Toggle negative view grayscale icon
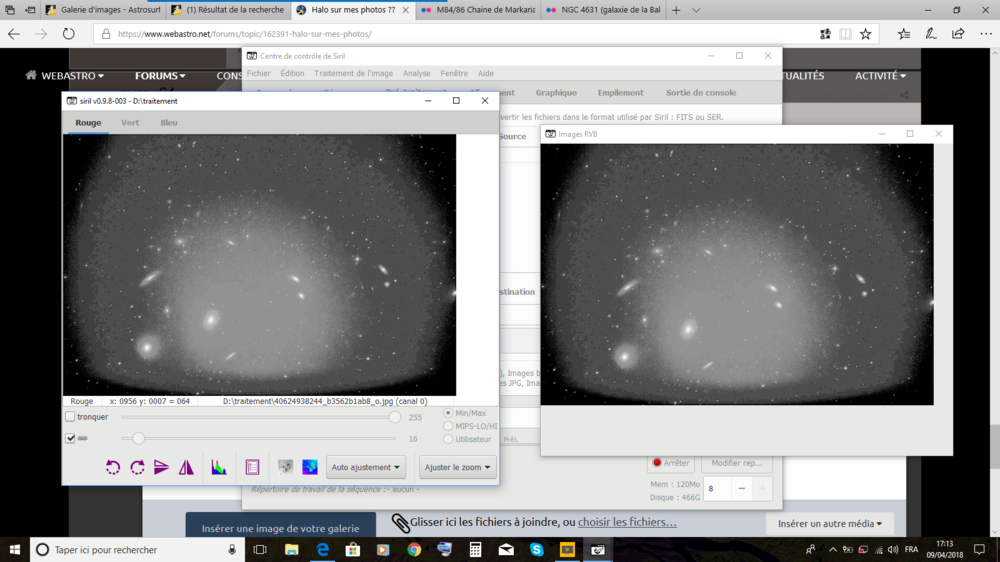This screenshot has height=562, width=1000. (286, 467)
